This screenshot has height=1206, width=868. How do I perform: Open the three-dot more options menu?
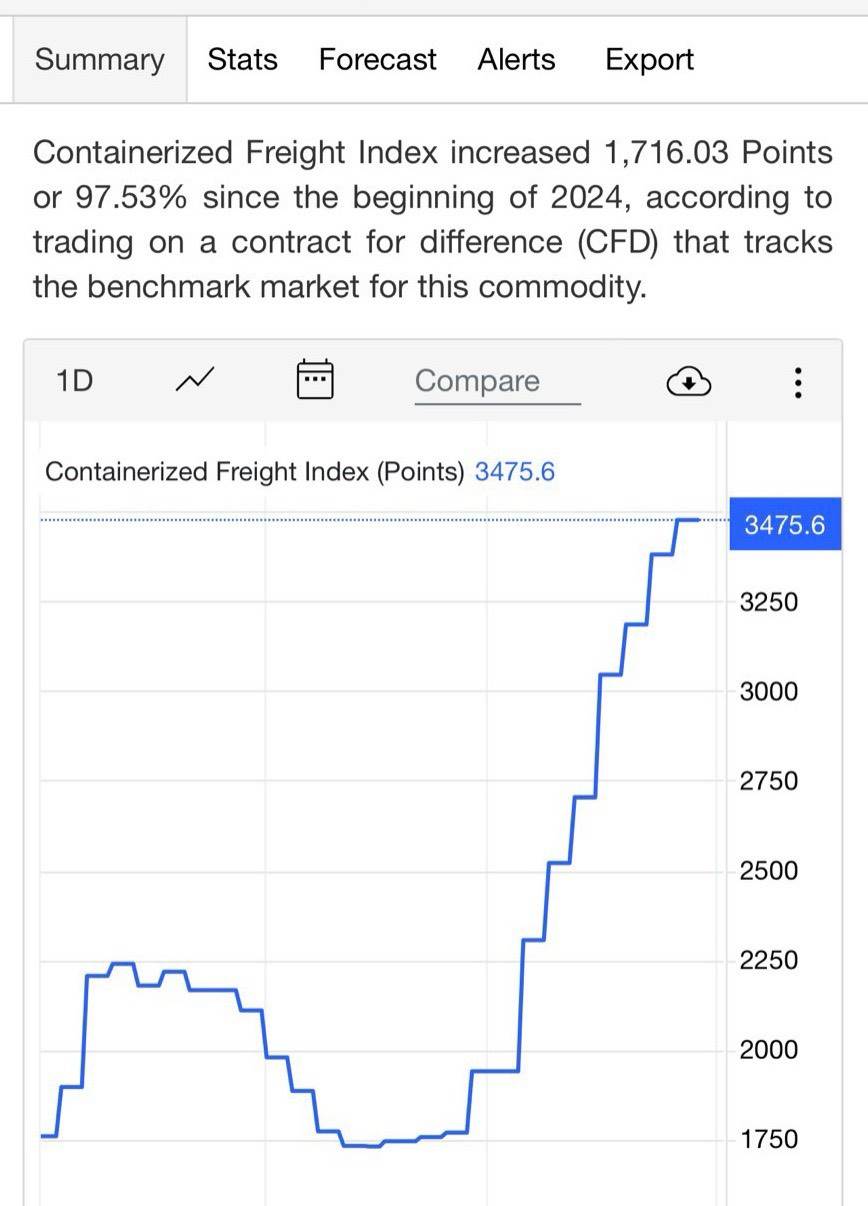pyautogui.click(x=797, y=381)
